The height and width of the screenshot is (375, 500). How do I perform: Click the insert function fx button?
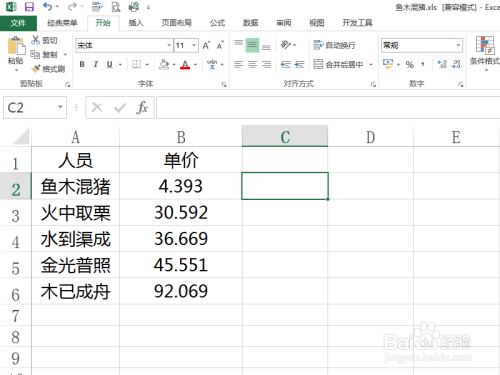142,107
